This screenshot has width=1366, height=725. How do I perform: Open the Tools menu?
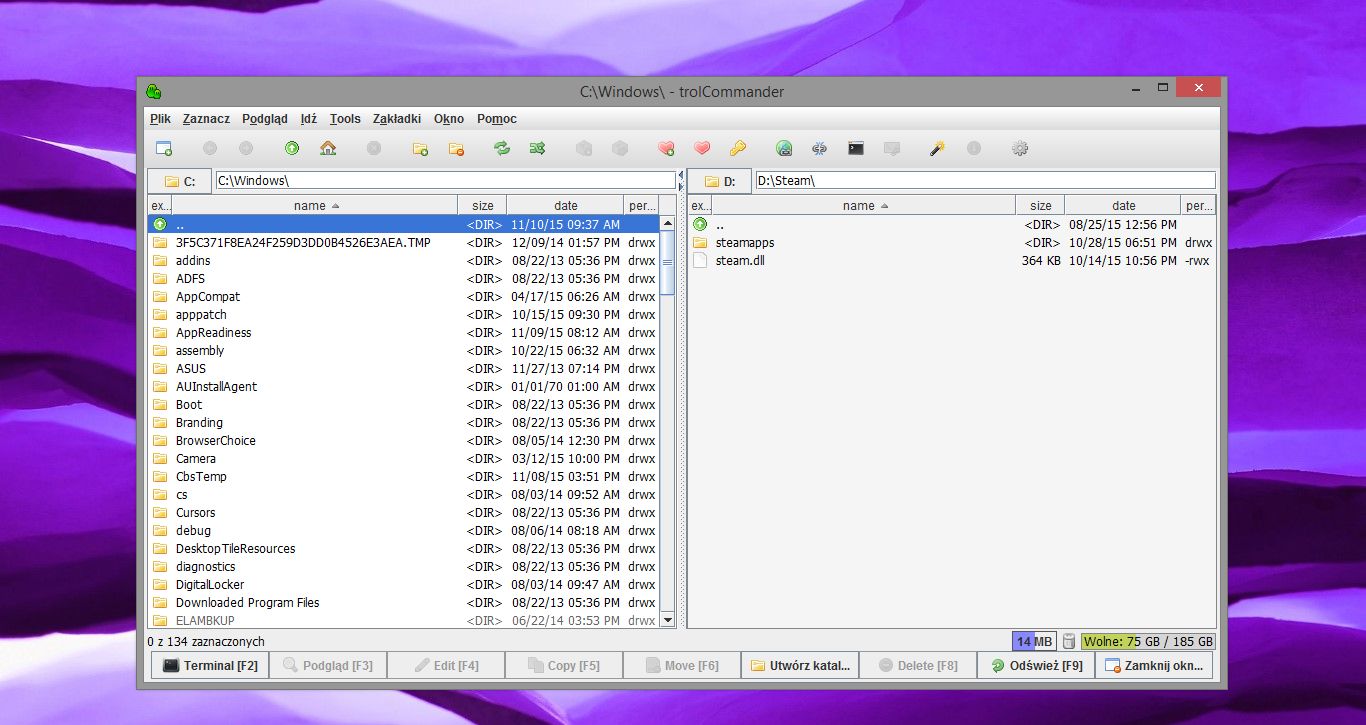(345, 118)
